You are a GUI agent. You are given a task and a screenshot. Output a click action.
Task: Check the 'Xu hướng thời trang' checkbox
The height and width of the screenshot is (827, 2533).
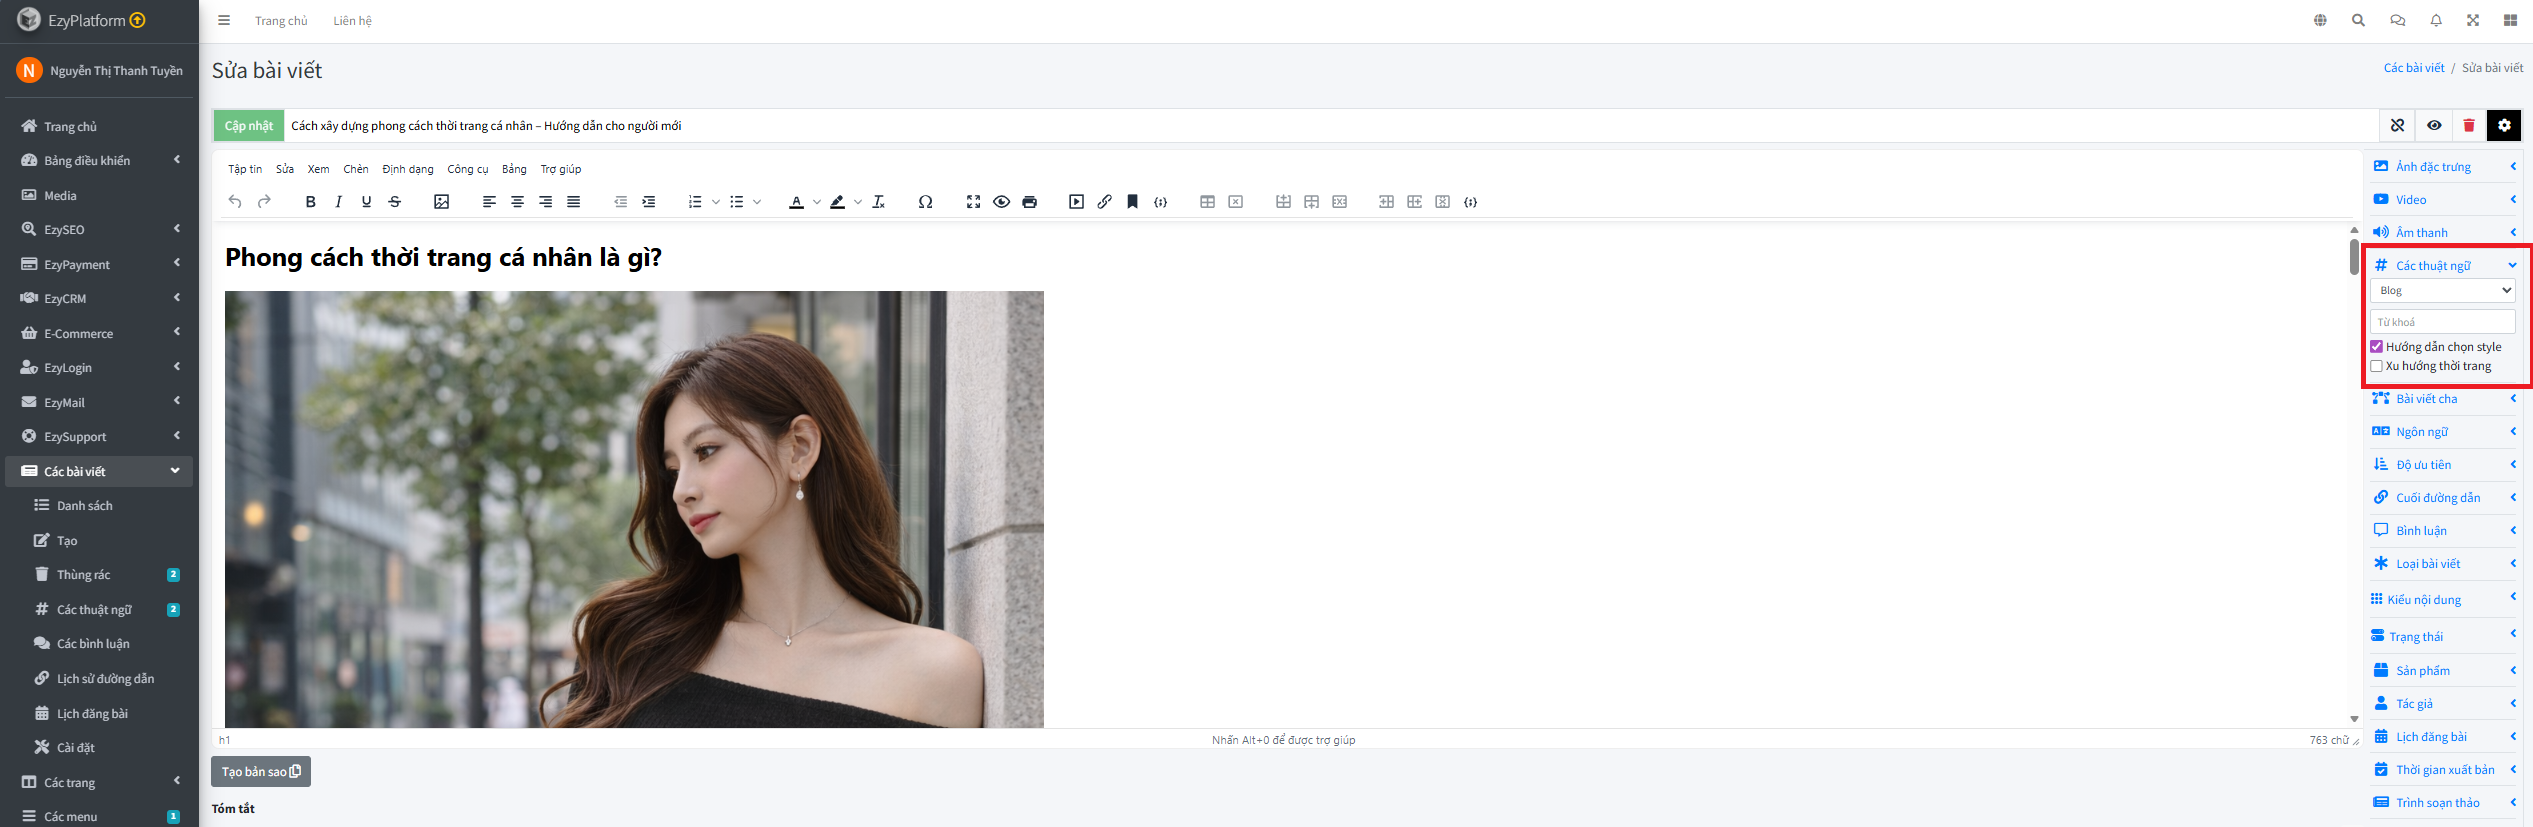pos(2377,366)
